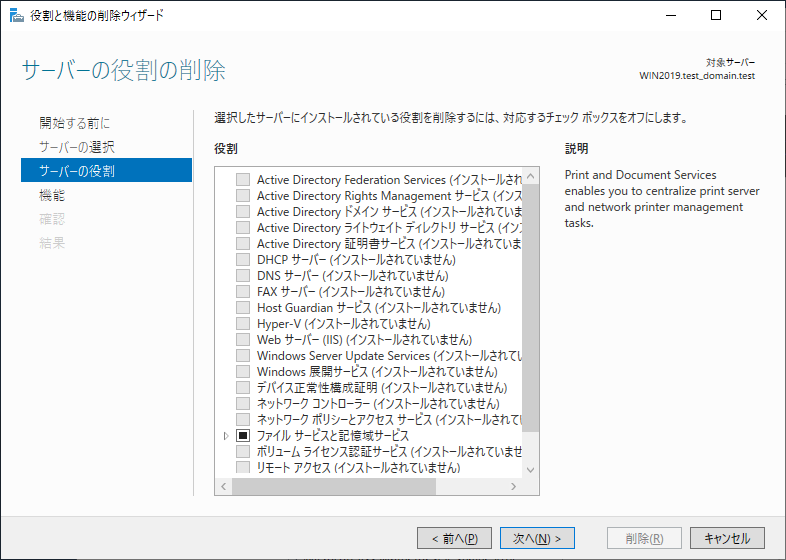Viewport: 786px width, 560px height.
Task: Toggle the Windows 展開サービス checkbox
Action: (243, 371)
